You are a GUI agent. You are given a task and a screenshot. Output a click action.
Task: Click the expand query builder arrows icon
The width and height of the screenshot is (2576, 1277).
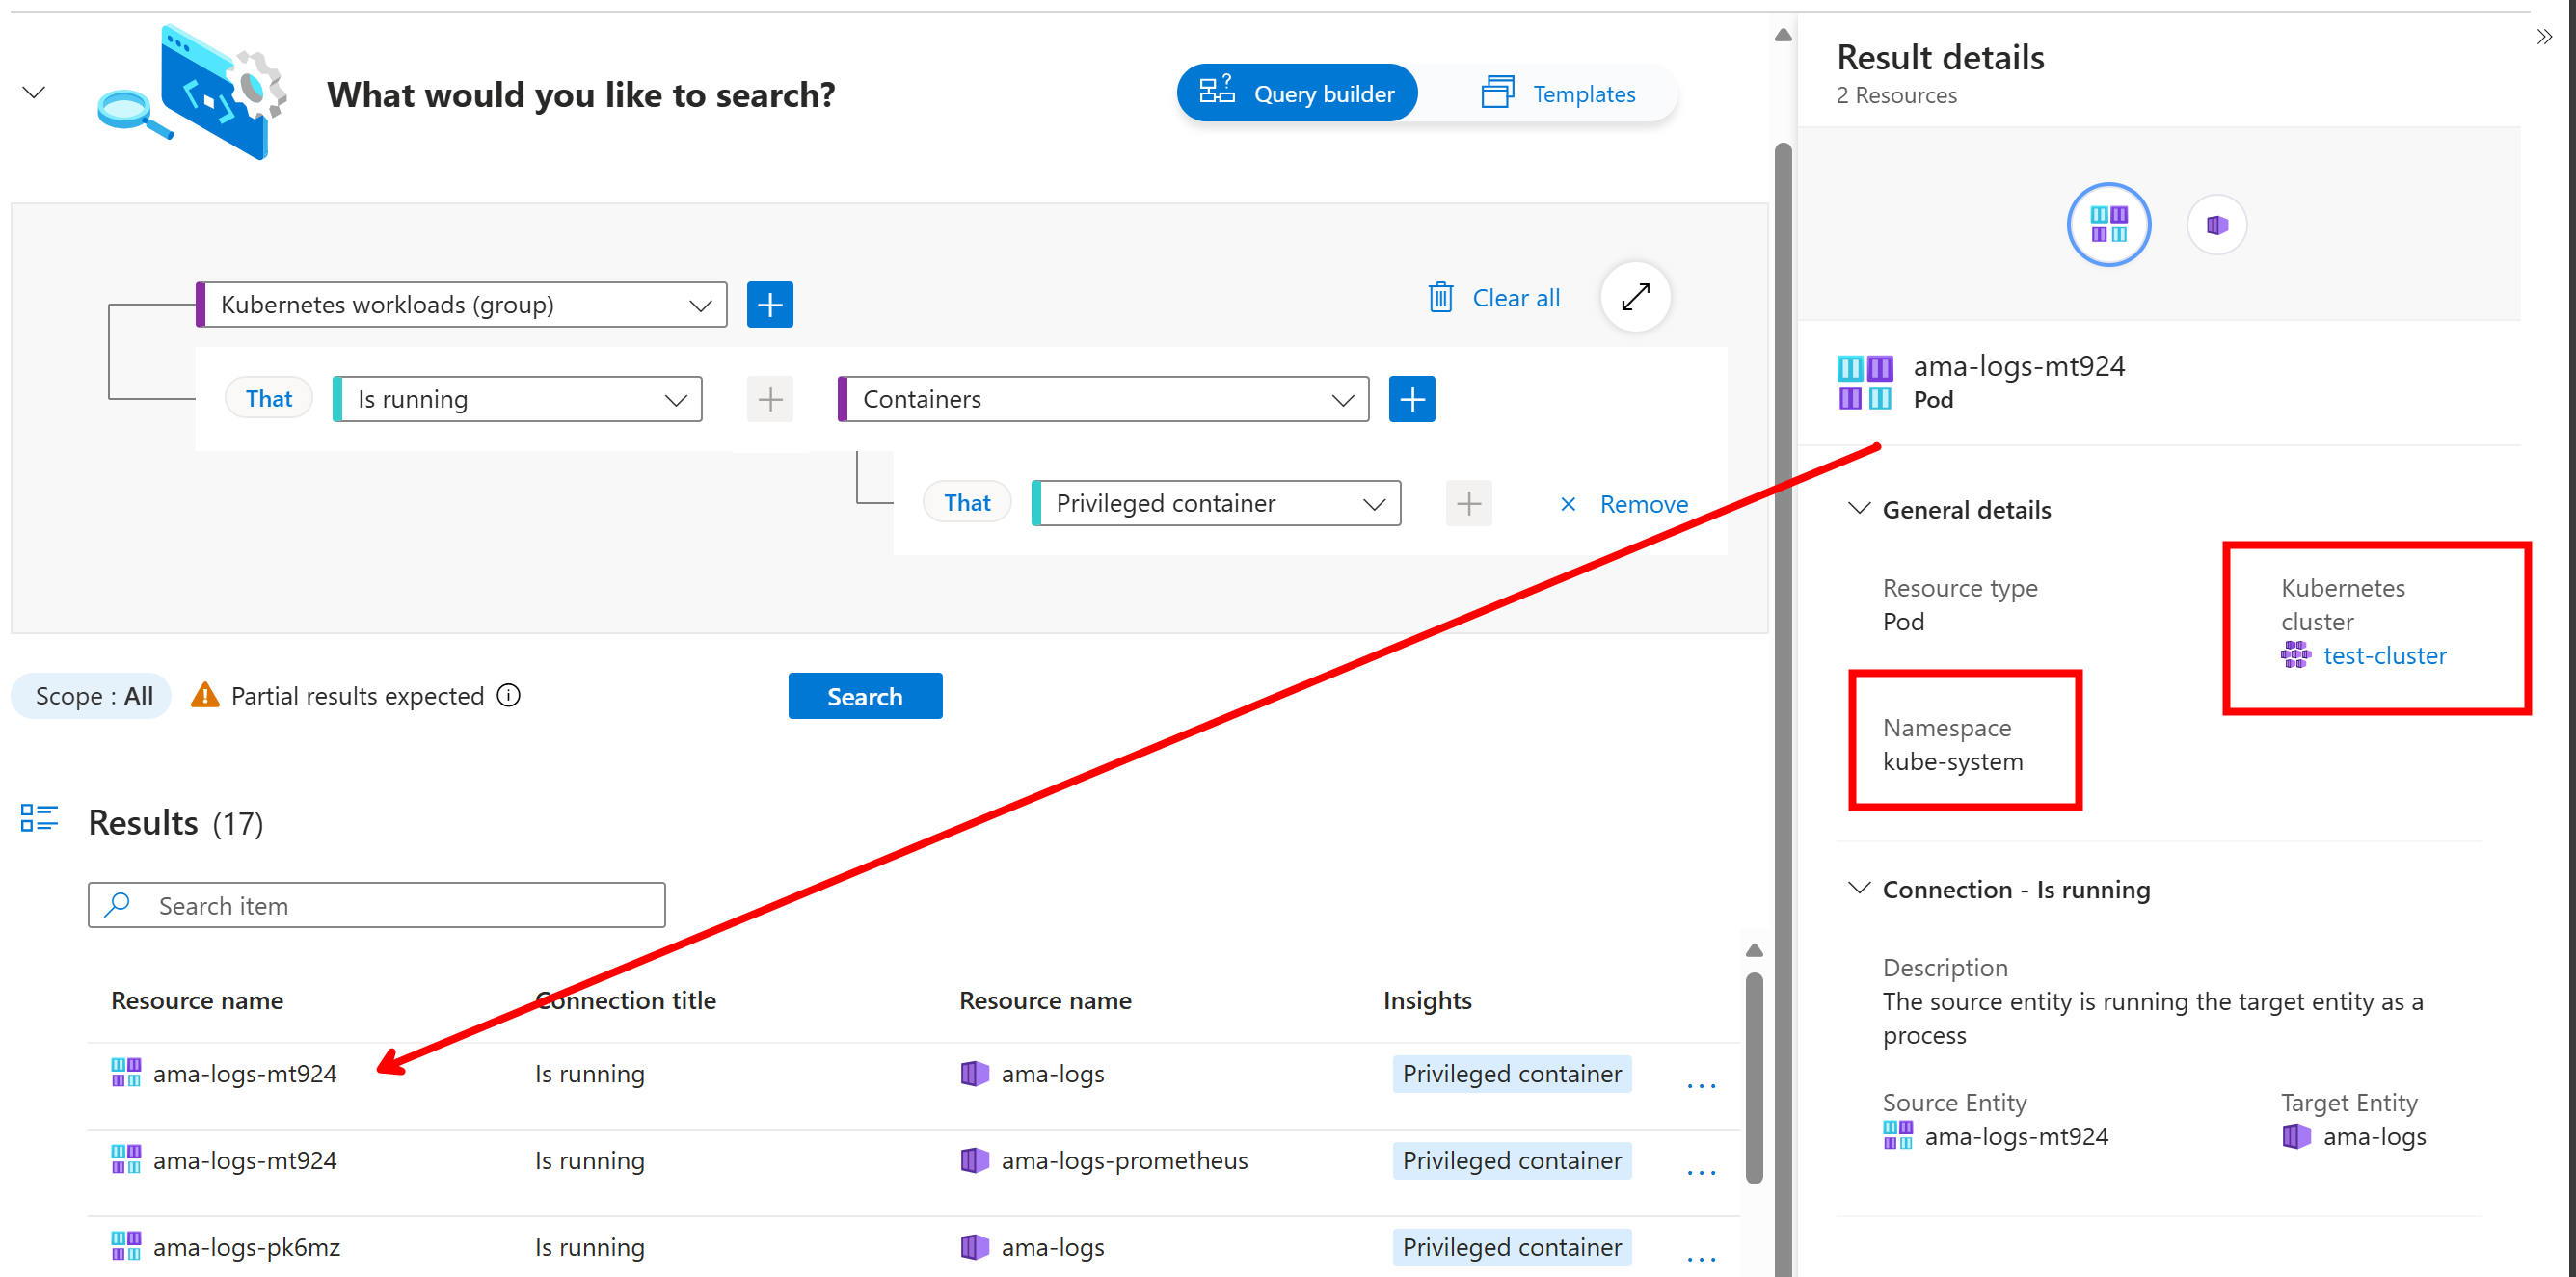pos(1635,297)
